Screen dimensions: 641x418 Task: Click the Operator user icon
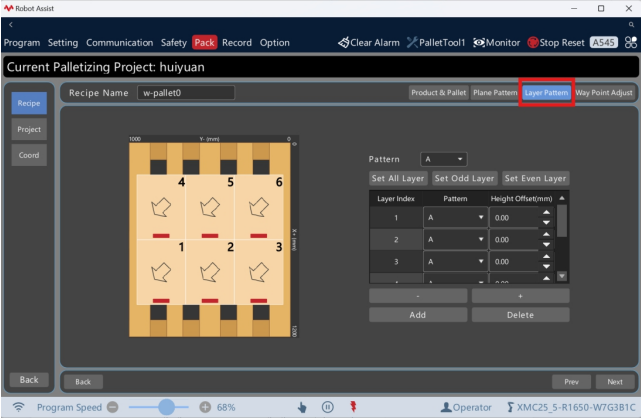pyautogui.click(x=446, y=407)
